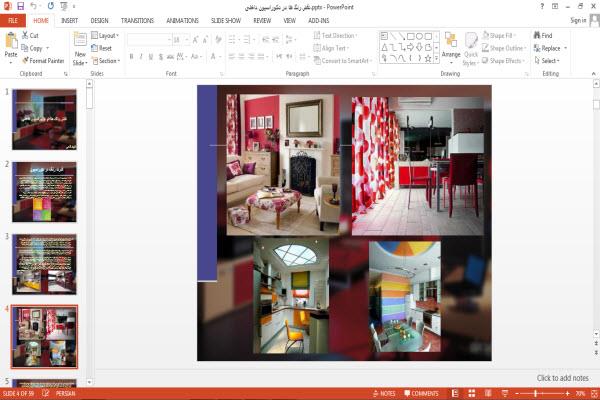
Task: Open Help question mark icon
Action: (x=542, y=7)
